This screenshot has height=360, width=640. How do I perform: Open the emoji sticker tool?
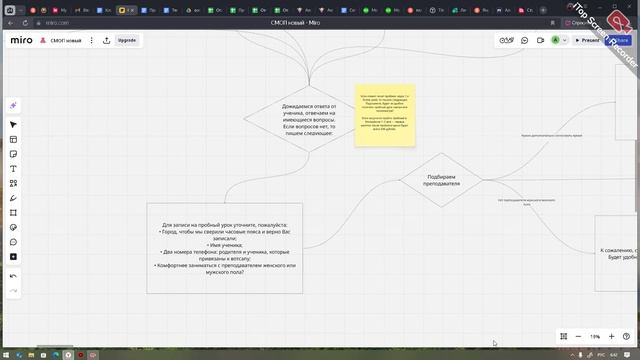pyautogui.click(x=13, y=227)
